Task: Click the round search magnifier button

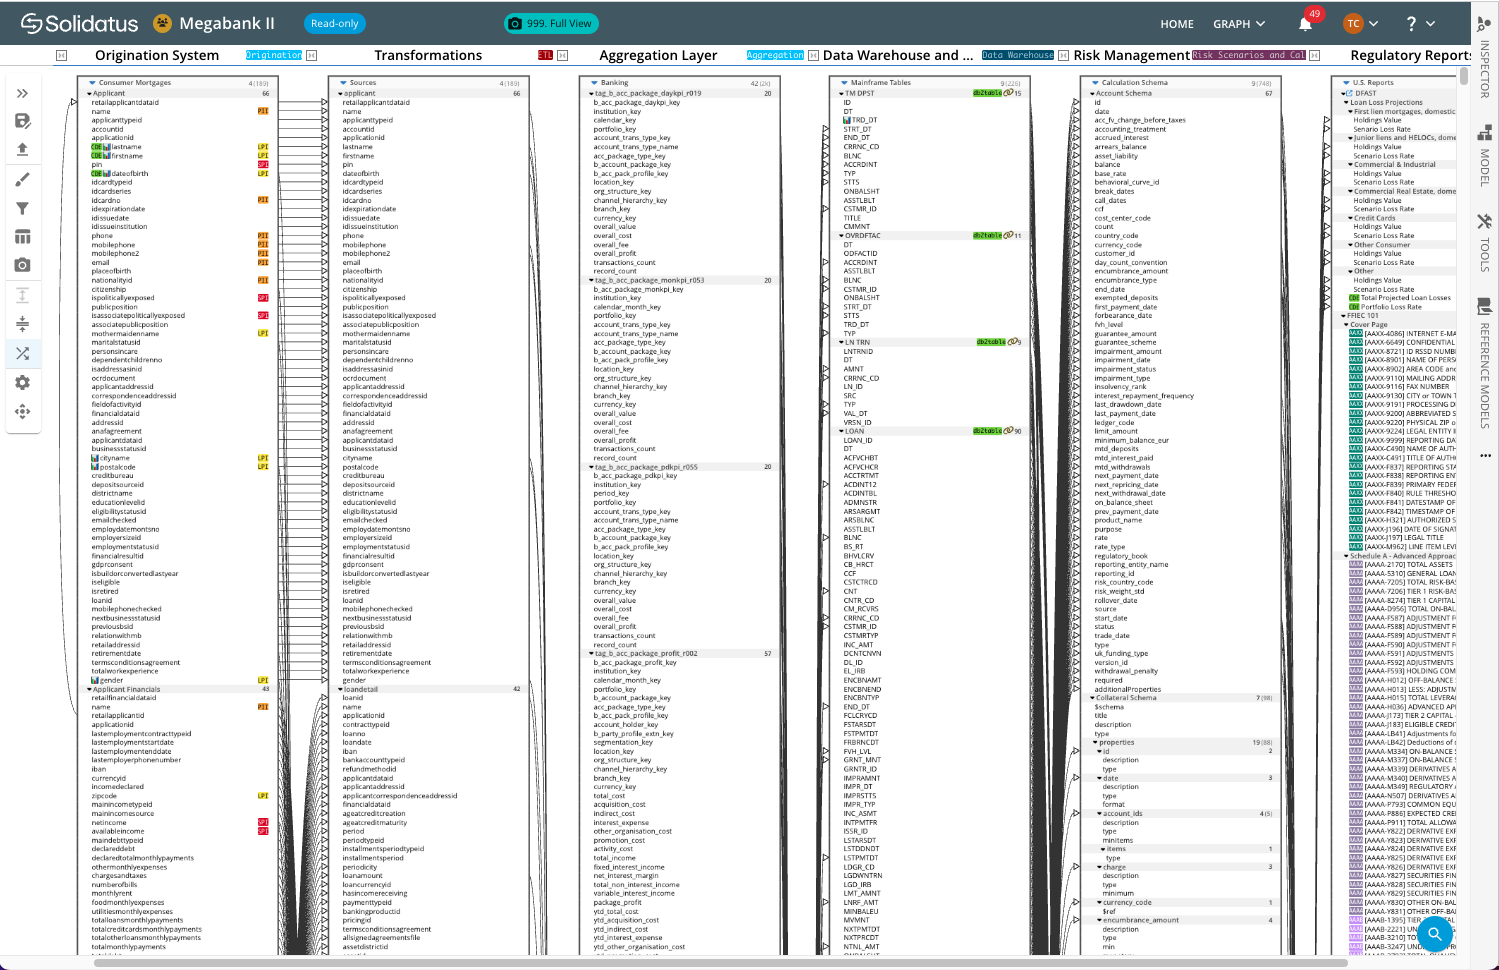Action: pyautogui.click(x=1434, y=934)
